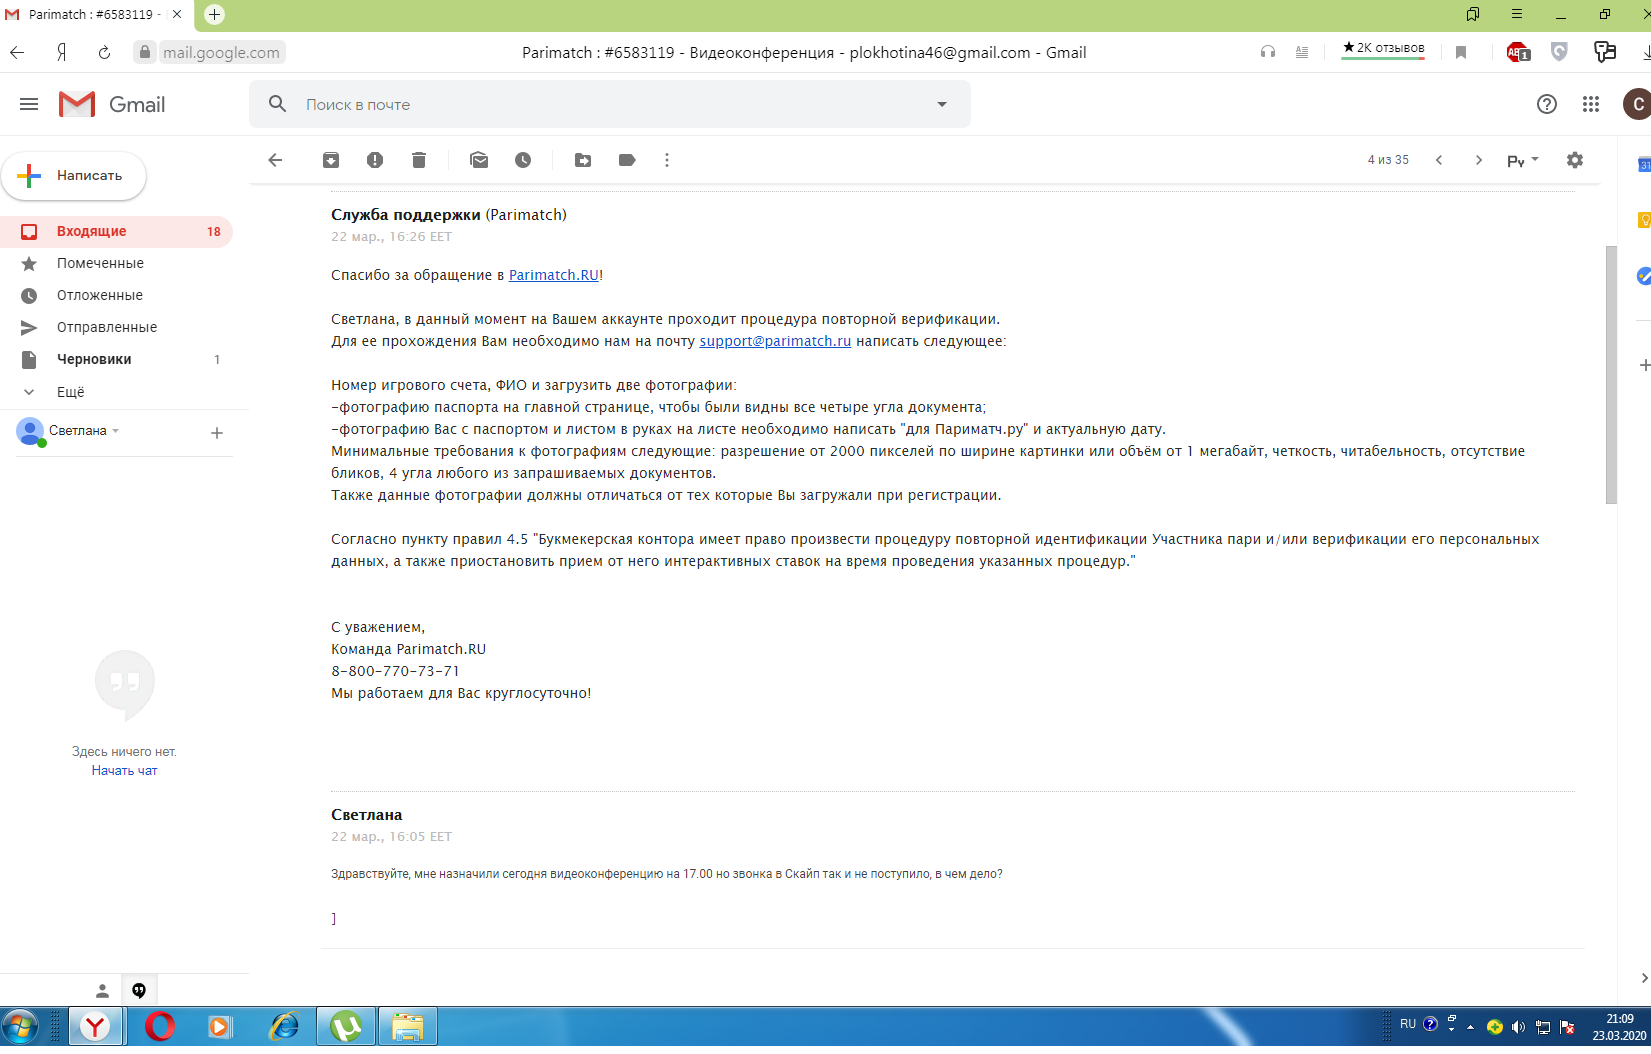Open the support@parimatch.ru email link
1651x1054 pixels.
(775, 341)
